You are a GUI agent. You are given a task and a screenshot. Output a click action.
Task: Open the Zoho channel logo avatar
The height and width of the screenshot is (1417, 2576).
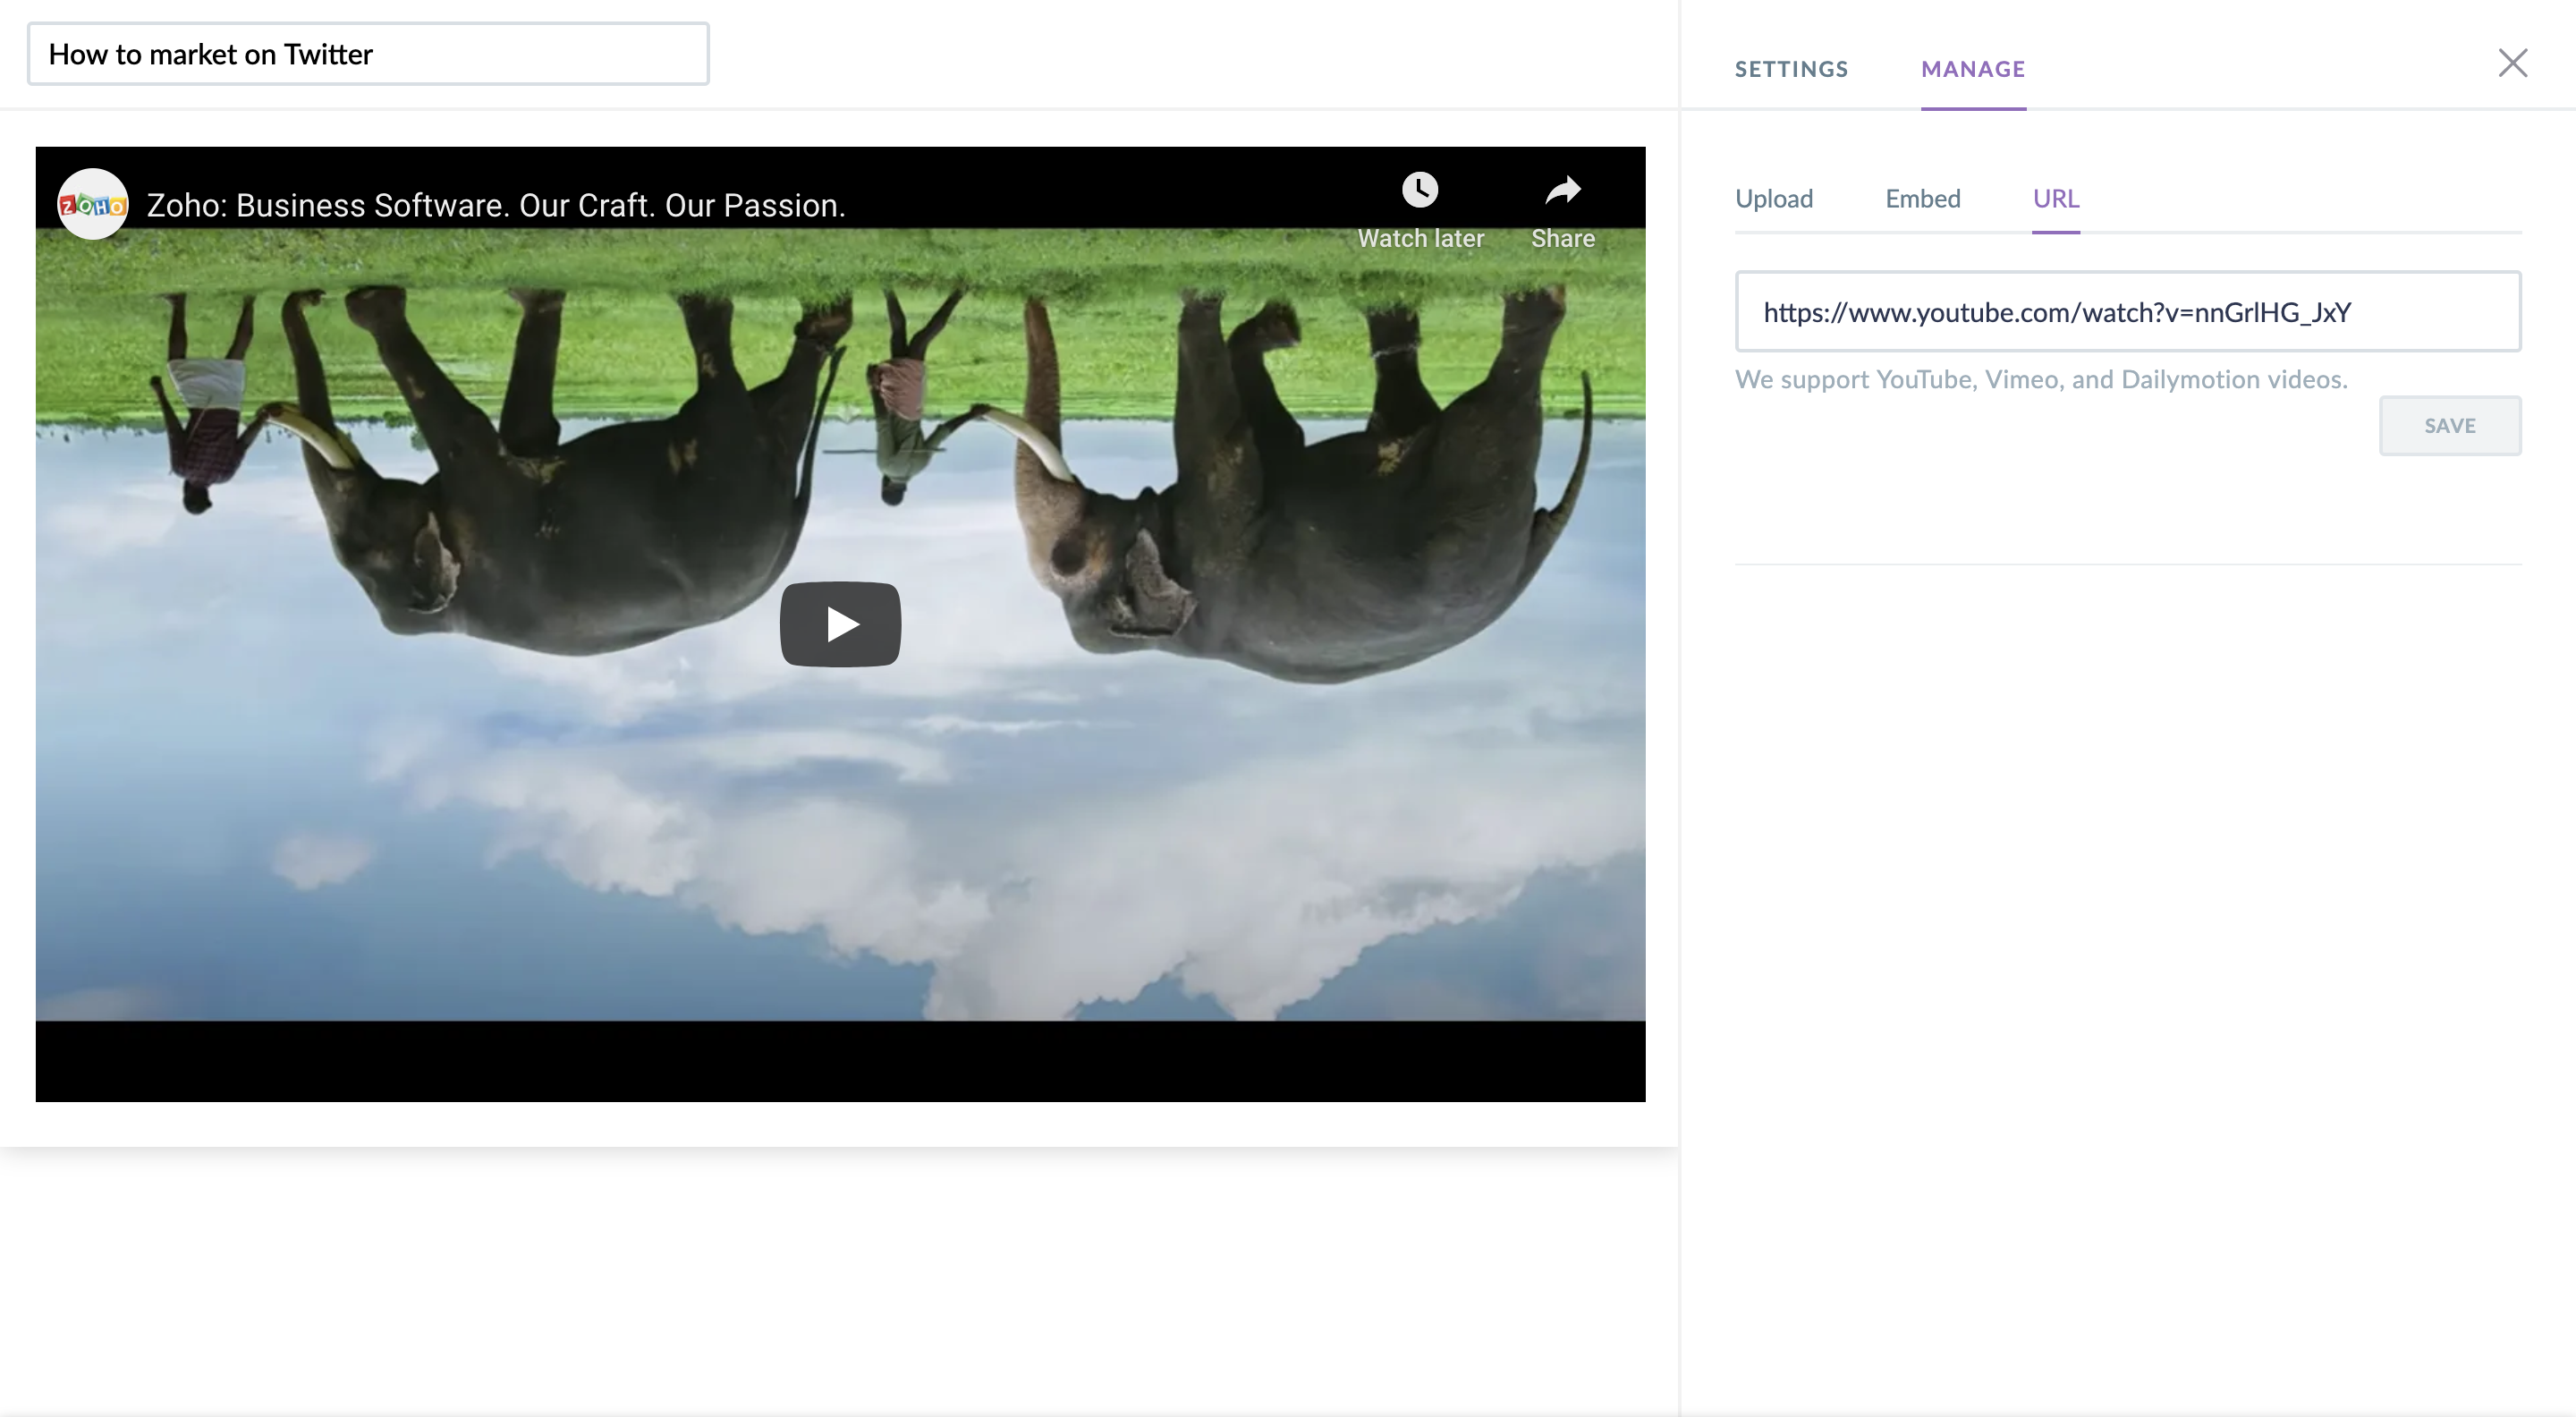coord(92,204)
